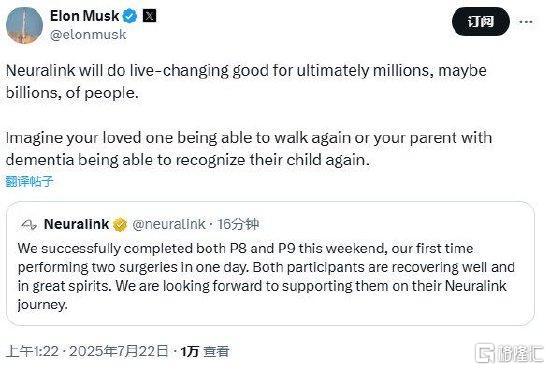This screenshot has height=370, width=550.
Task: Click the 2025年7月22日 post date
Action: 119,351
